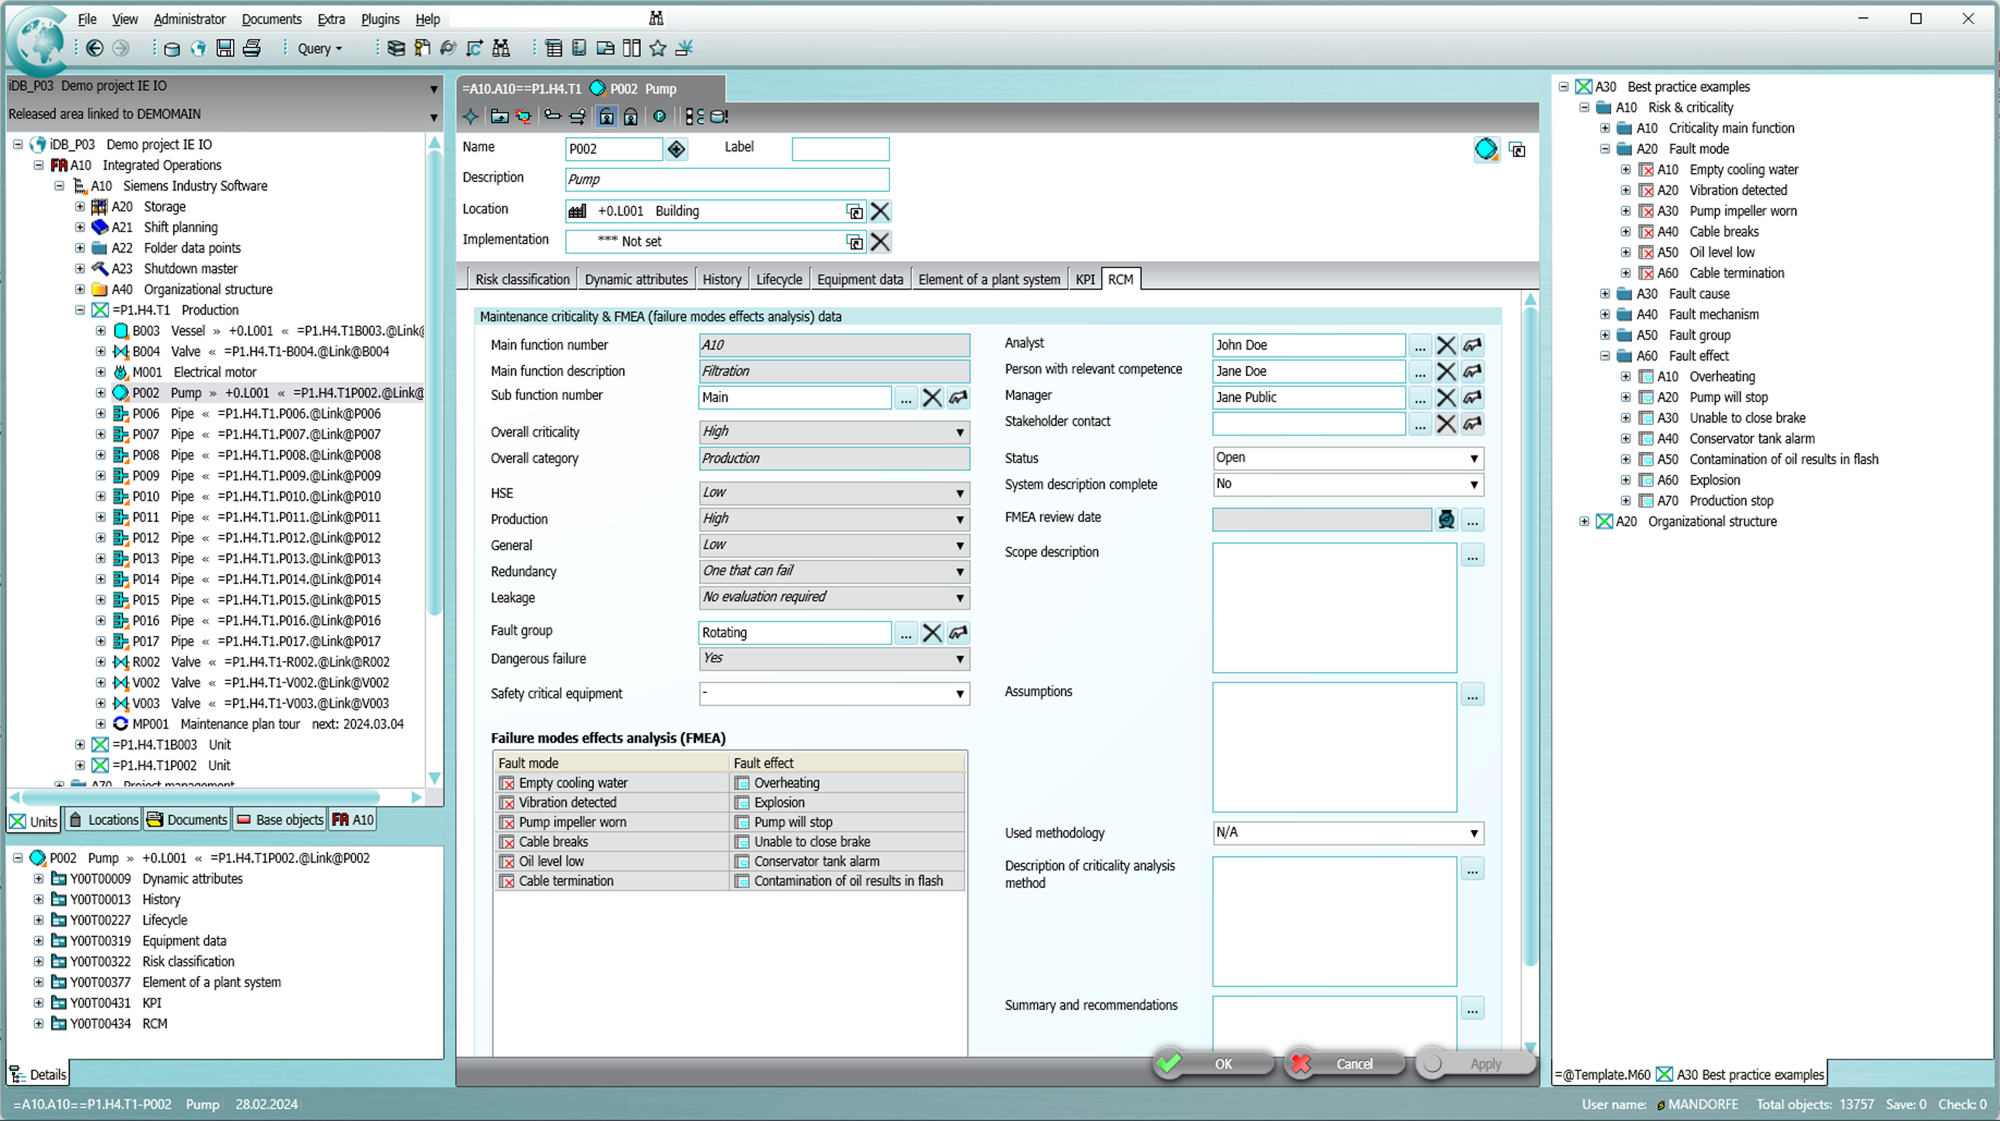Click the favorites star icon
Viewport: 2000px width, 1121px height.
(x=658, y=48)
